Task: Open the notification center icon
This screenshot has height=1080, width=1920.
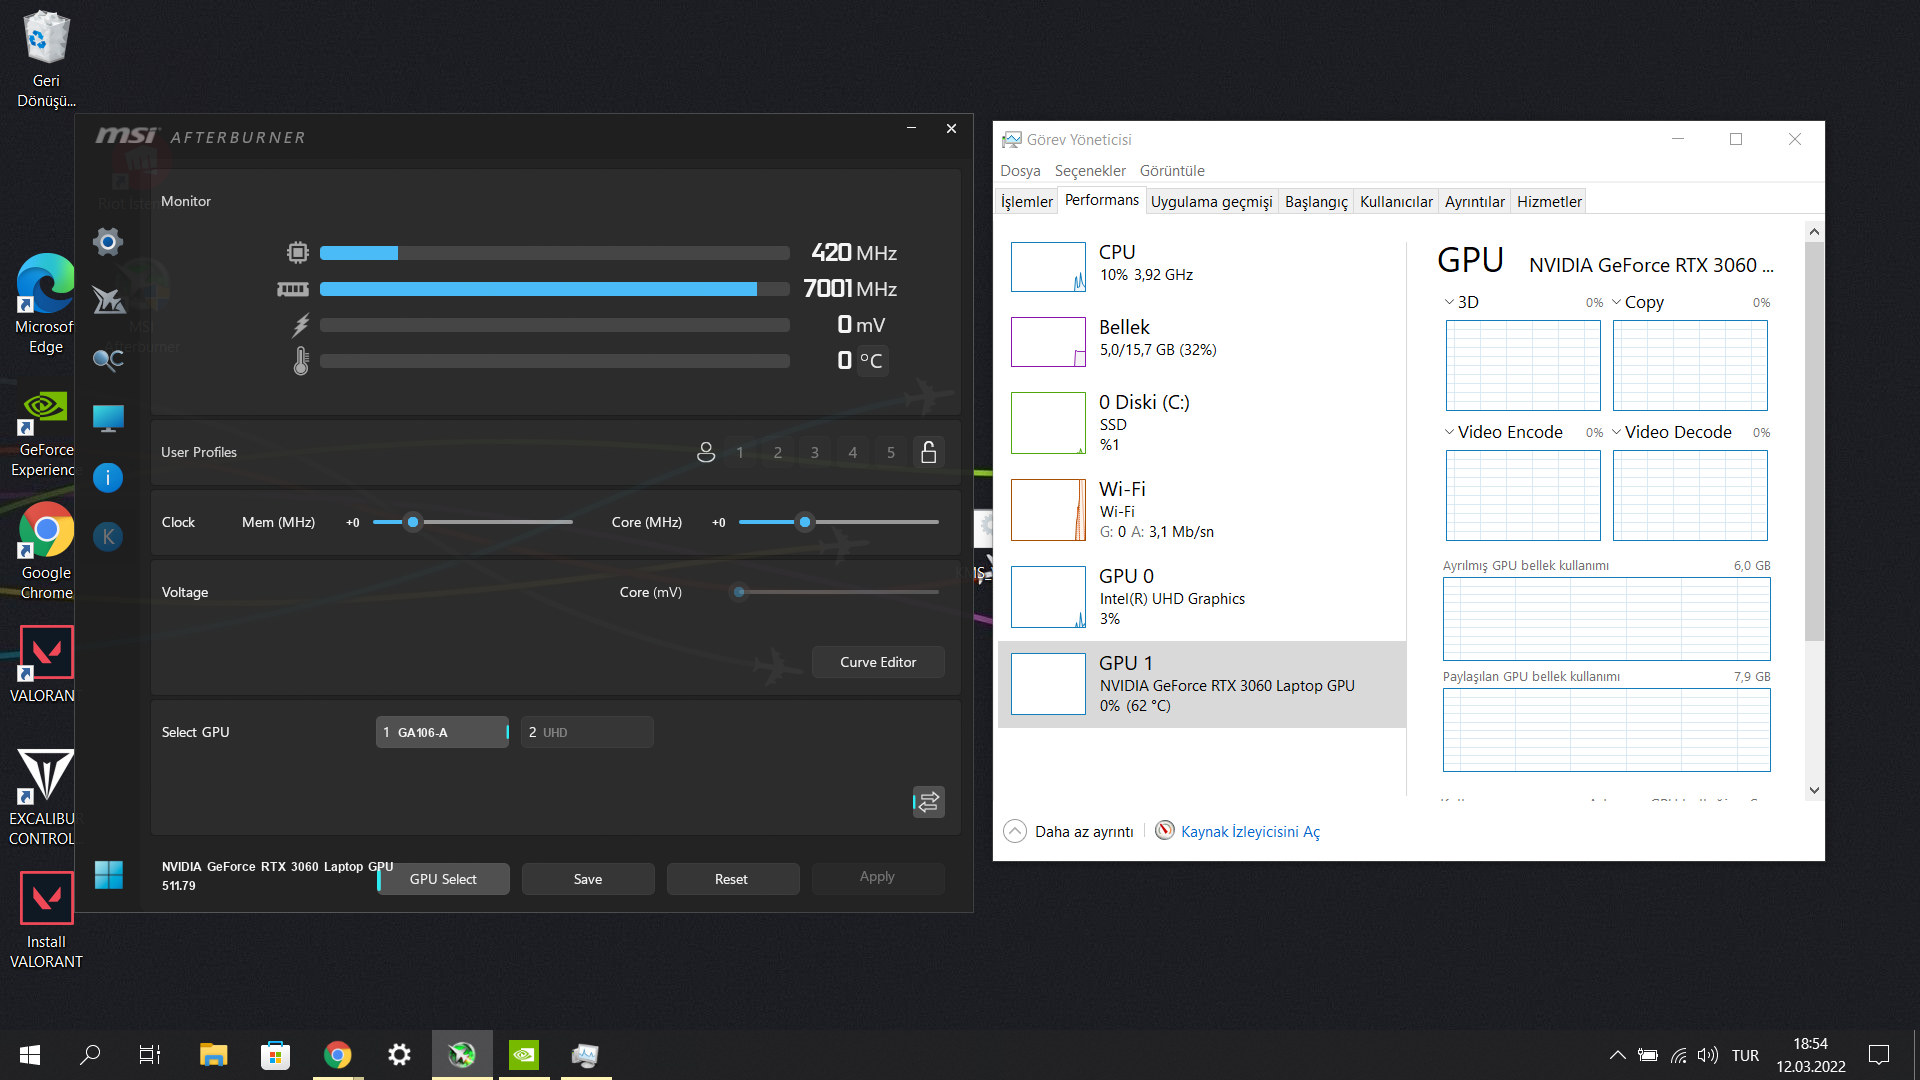Action: point(1879,1055)
